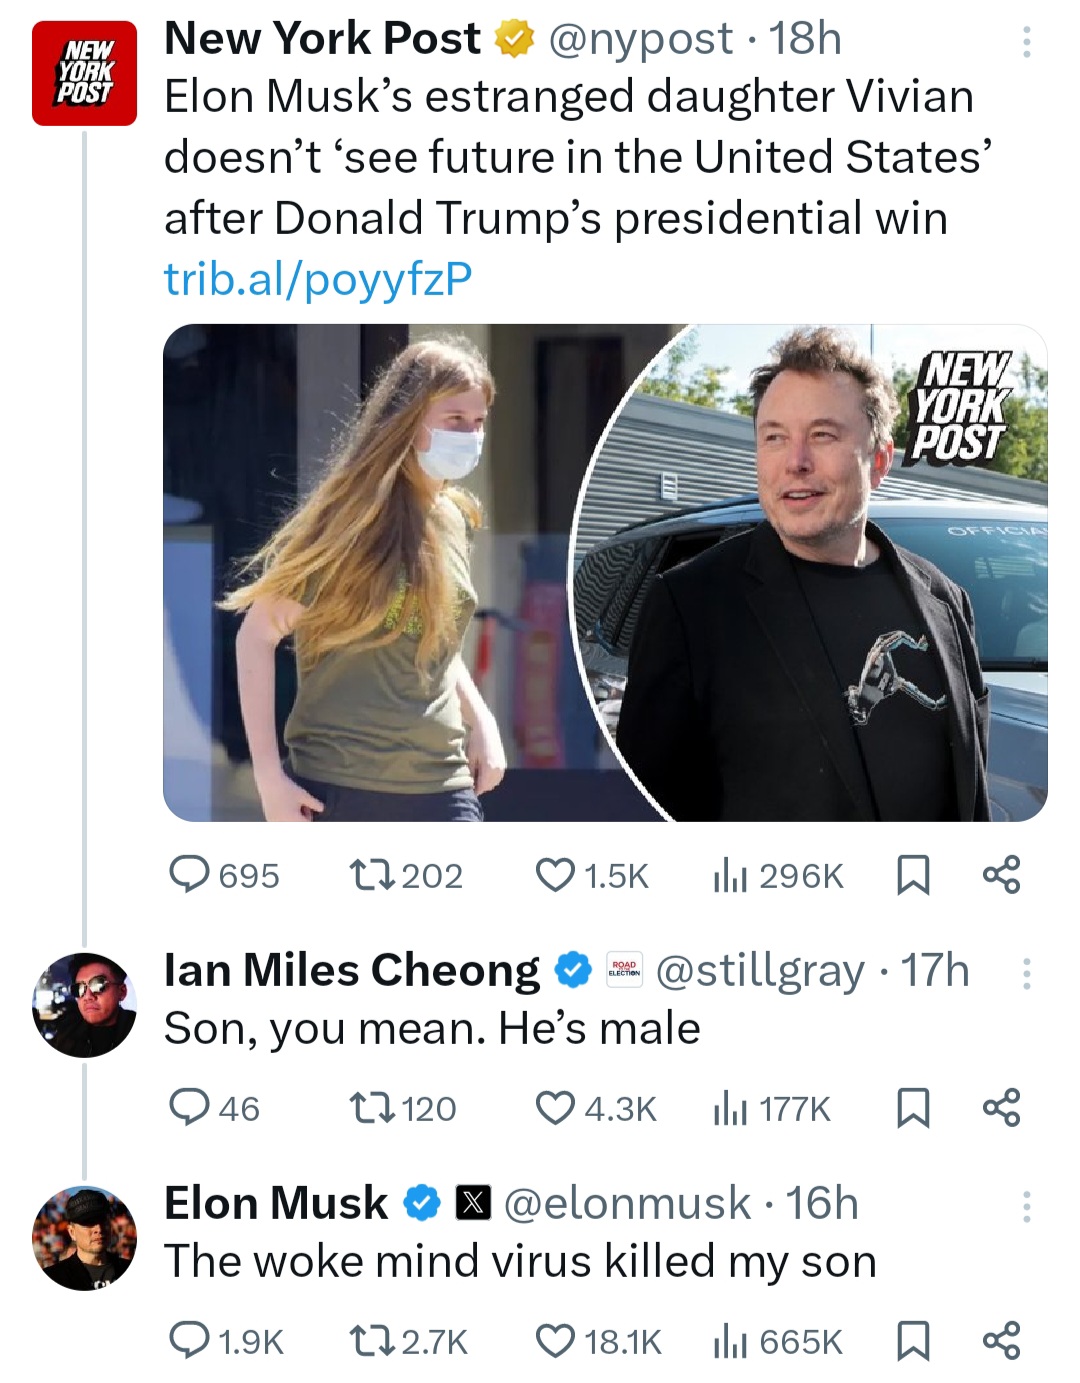
Task: Reply to Elon Musk's tweet
Action: click(x=189, y=1341)
